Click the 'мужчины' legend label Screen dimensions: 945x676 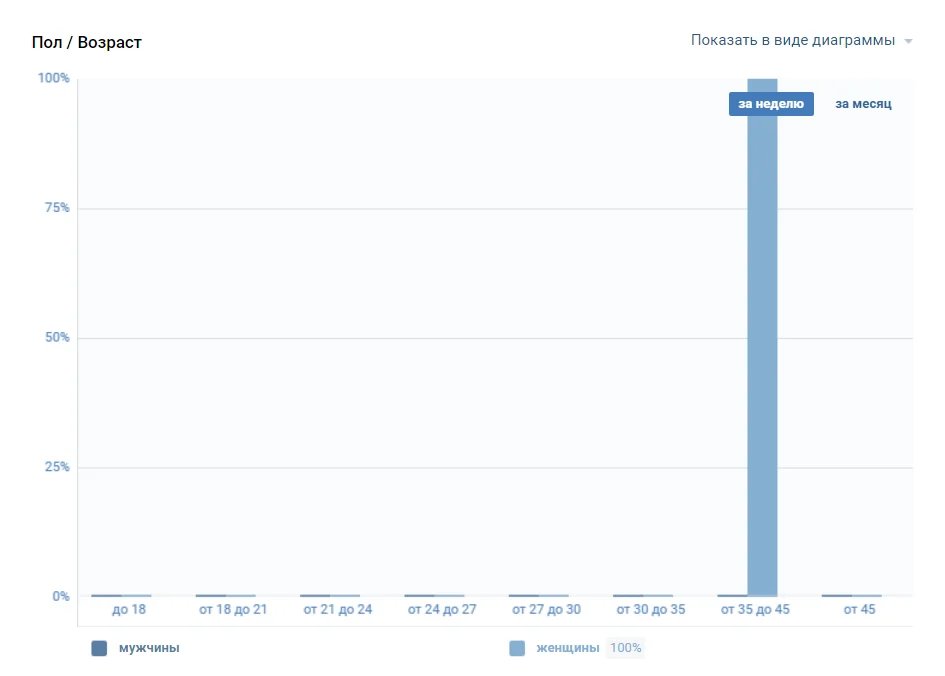[149, 648]
